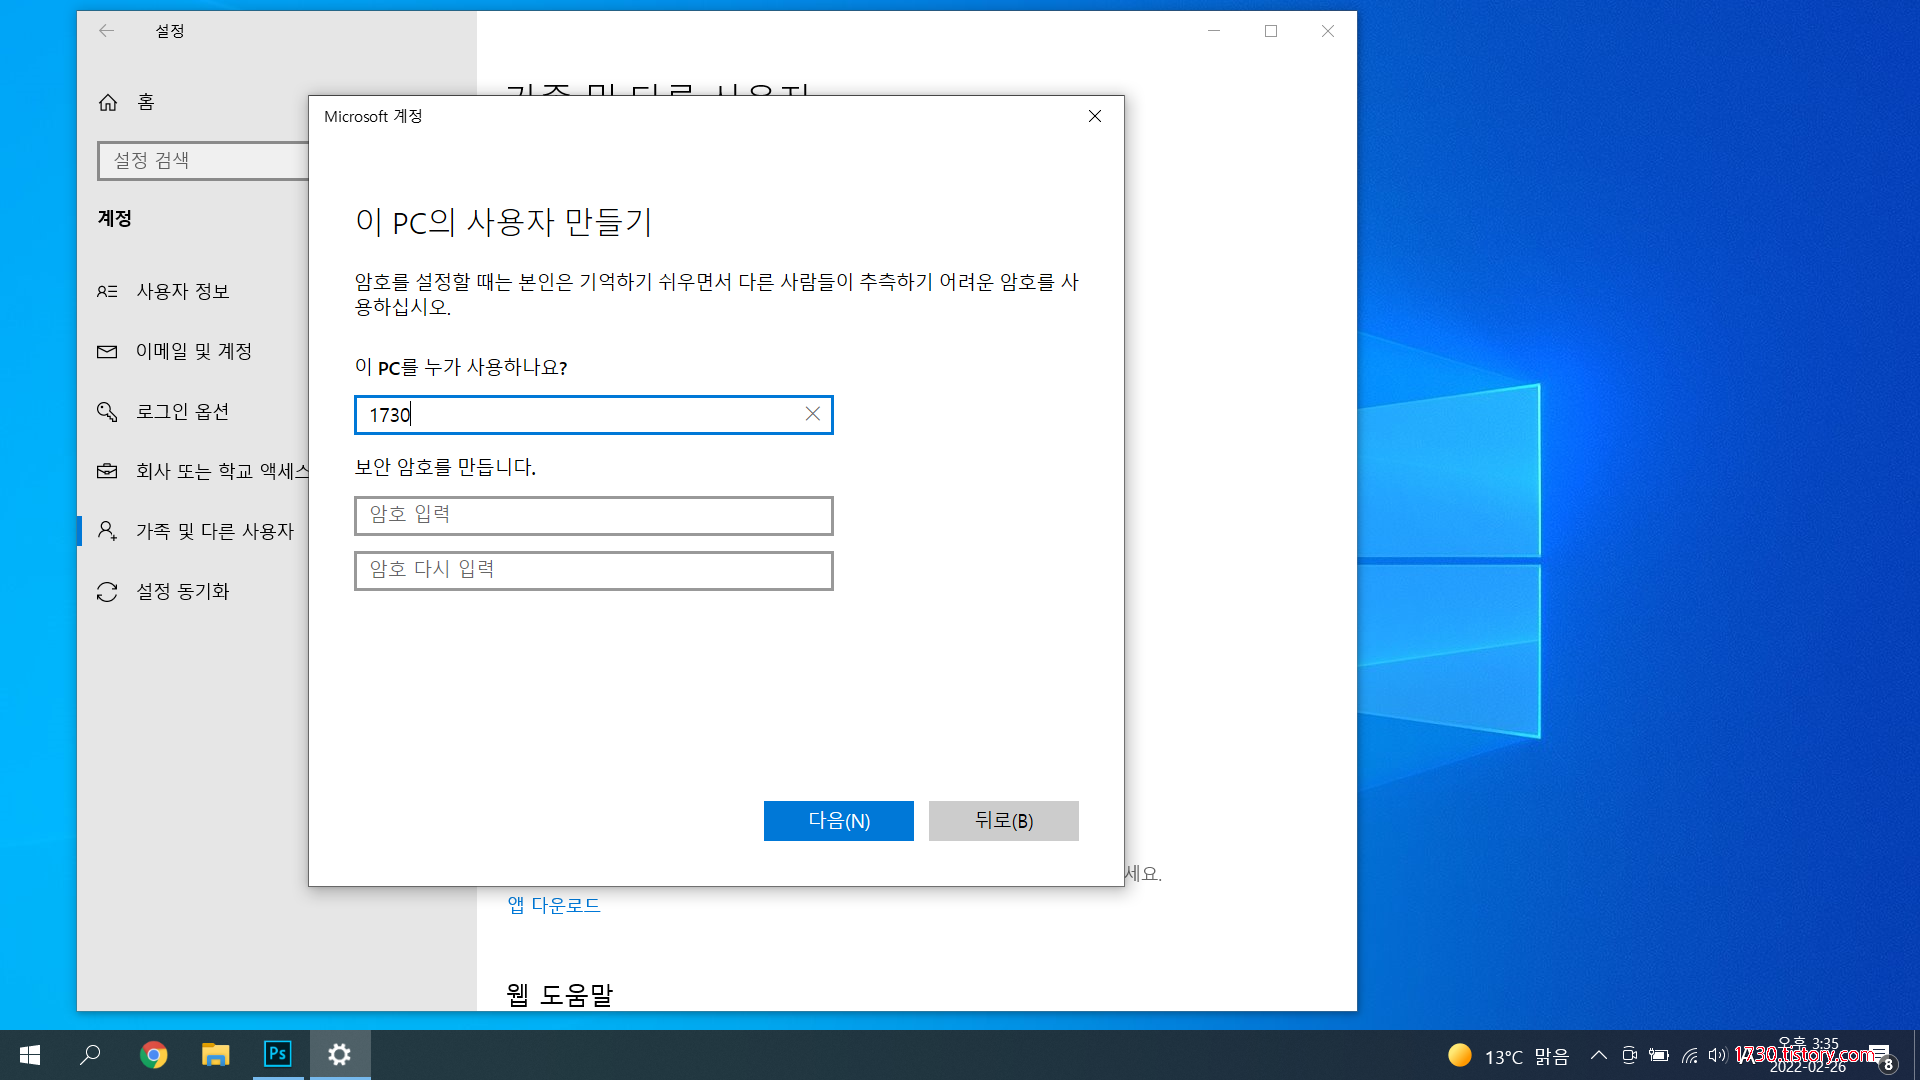Open the user info menu item
Screen dimensions: 1920x1080
(x=183, y=291)
